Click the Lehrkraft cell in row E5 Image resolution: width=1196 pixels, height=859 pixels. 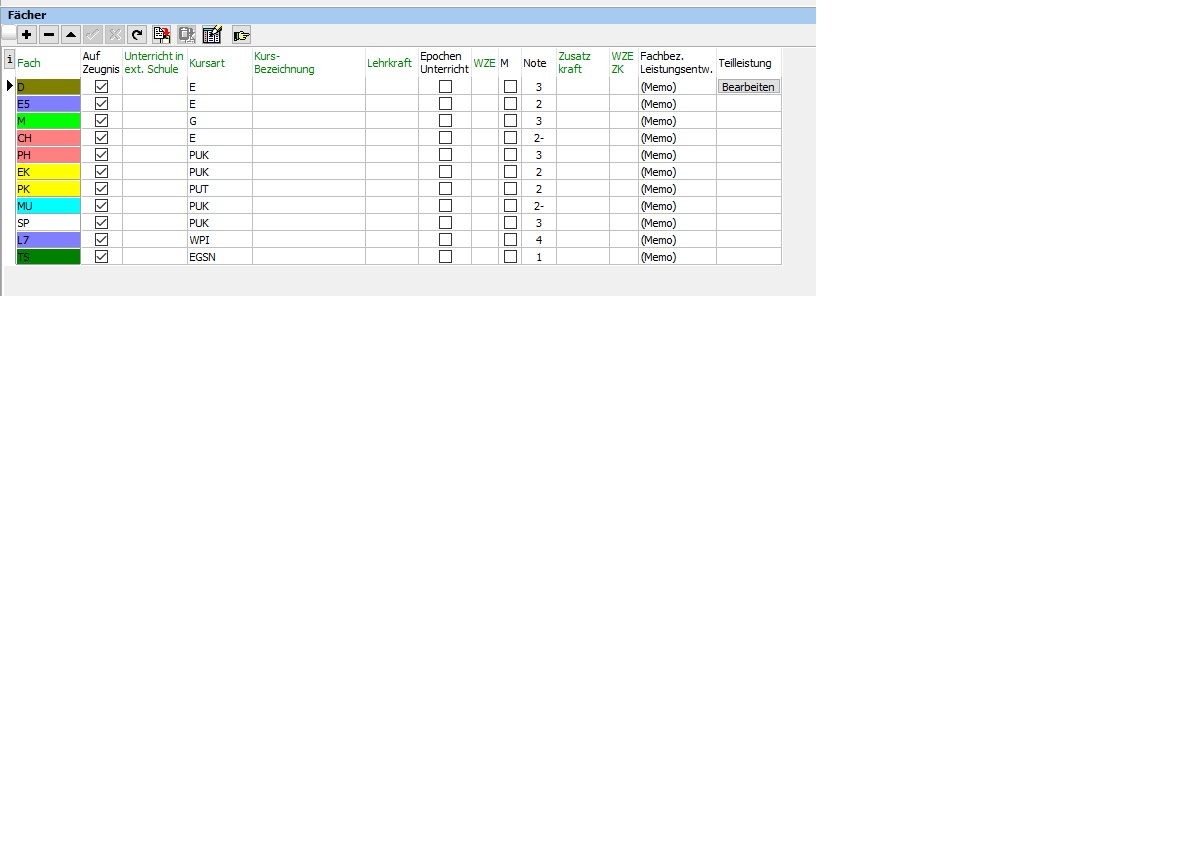(392, 103)
